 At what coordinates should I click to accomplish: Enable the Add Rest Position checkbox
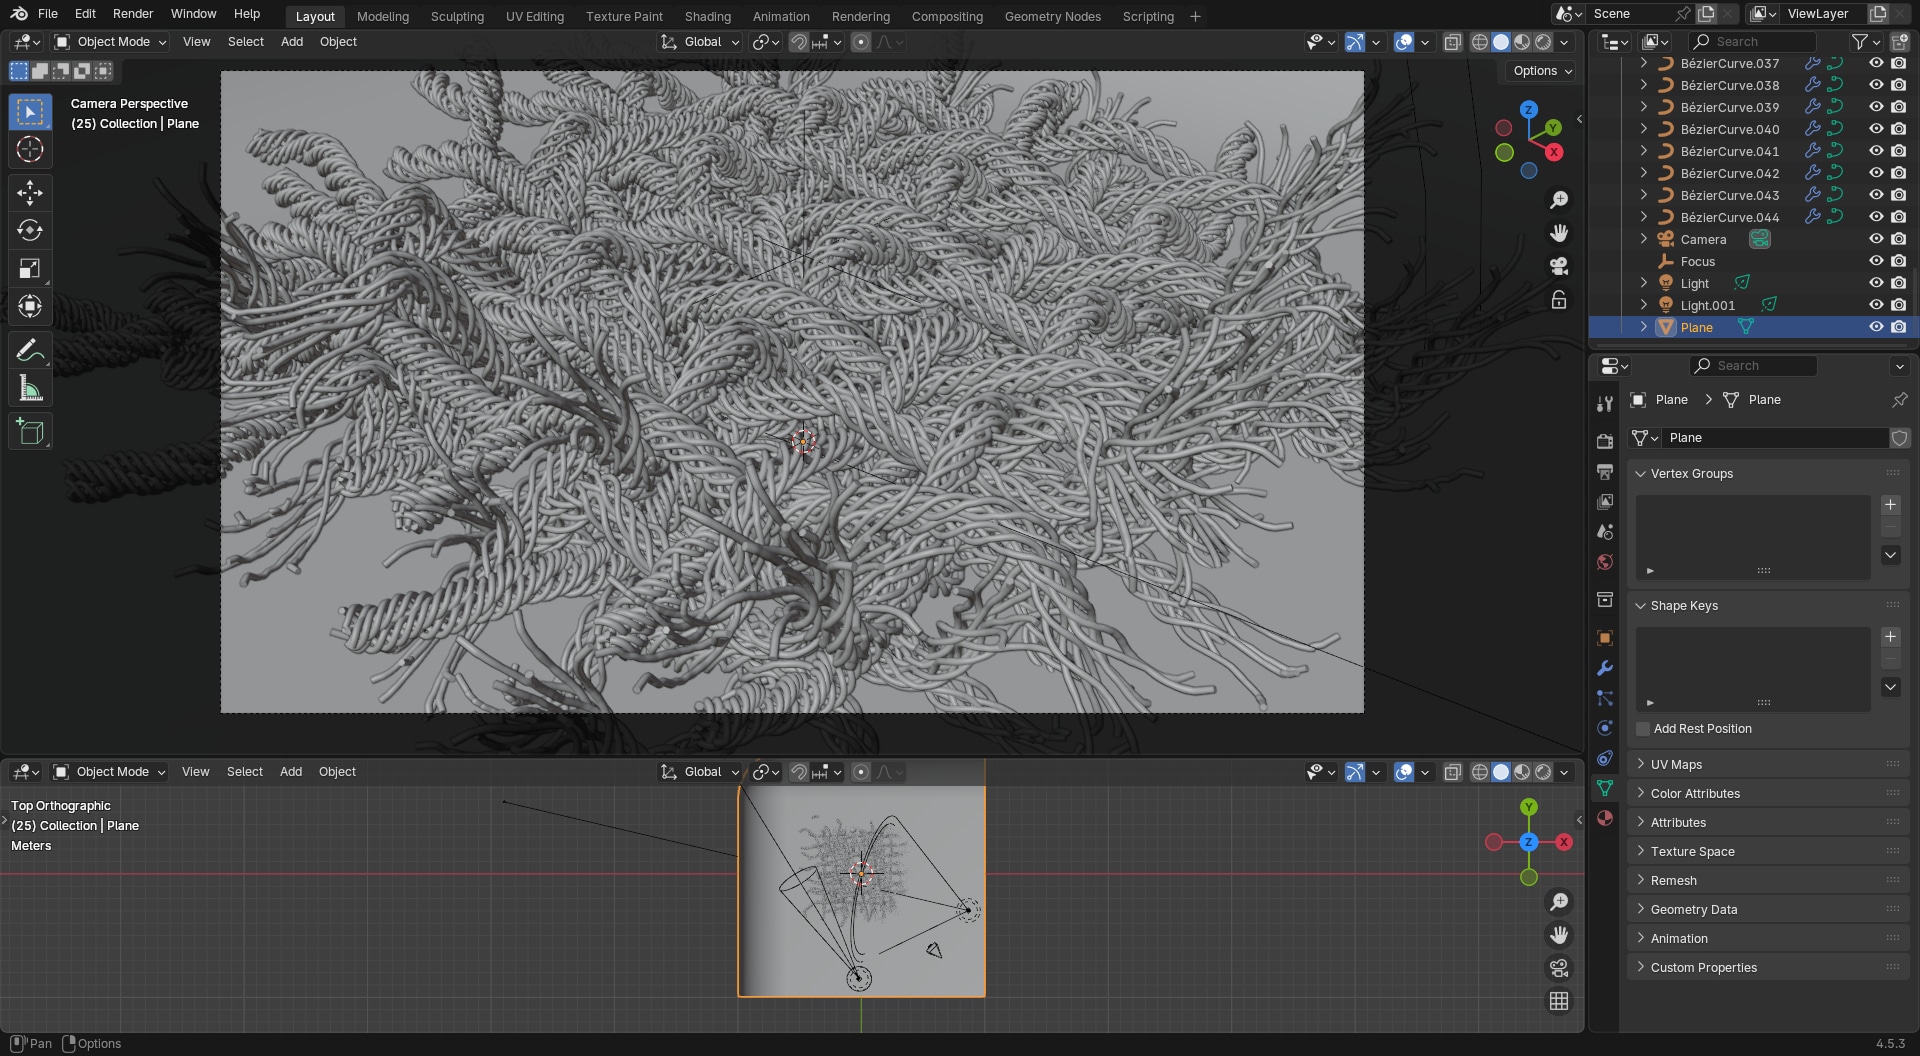(x=1643, y=729)
